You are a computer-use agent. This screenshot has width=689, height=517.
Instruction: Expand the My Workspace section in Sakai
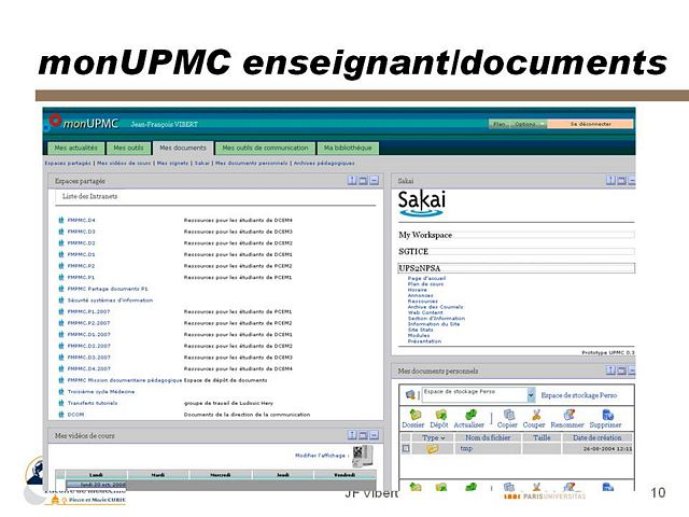coord(516,235)
